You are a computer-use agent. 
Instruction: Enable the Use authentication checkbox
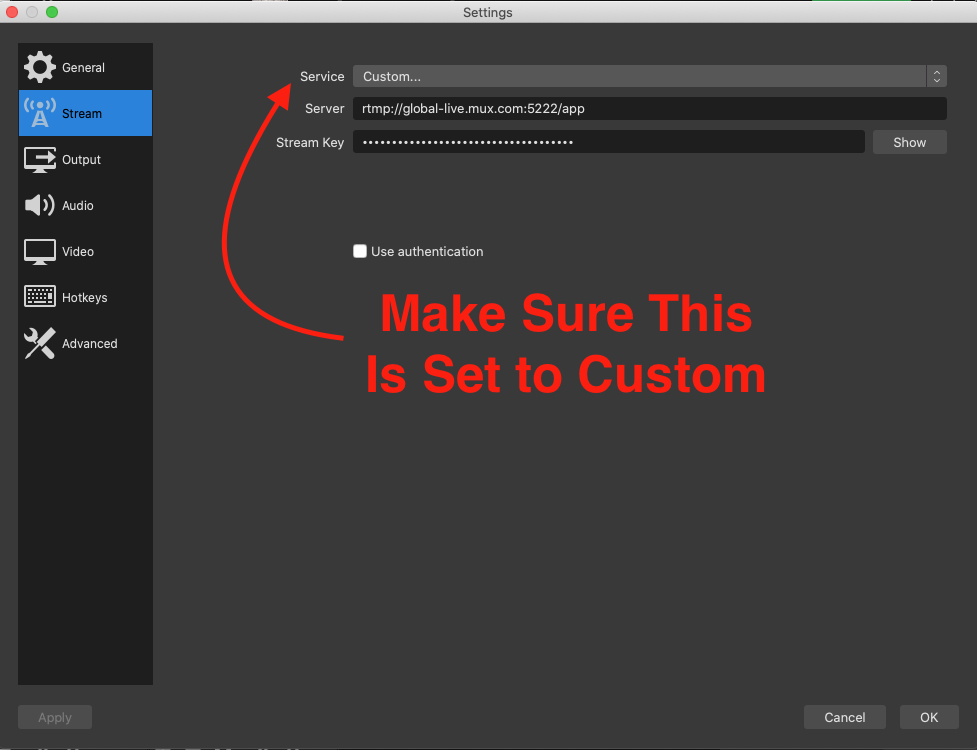tap(360, 251)
